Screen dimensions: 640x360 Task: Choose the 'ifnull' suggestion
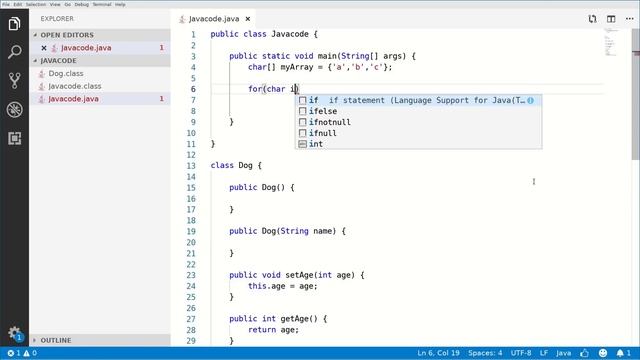pyautogui.click(x=418, y=133)
